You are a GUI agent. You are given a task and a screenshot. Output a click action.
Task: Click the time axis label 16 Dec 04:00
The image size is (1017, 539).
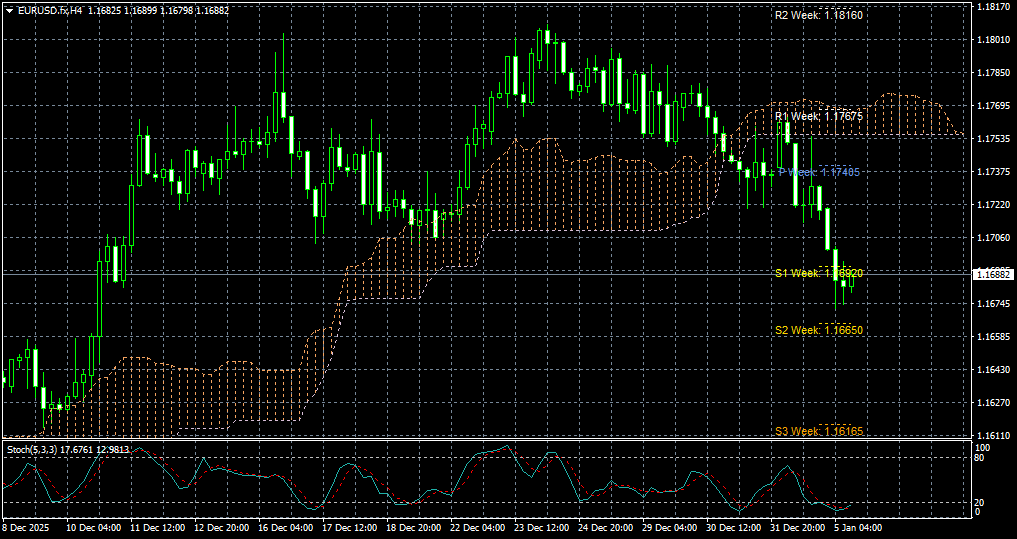tap(285, 529)
